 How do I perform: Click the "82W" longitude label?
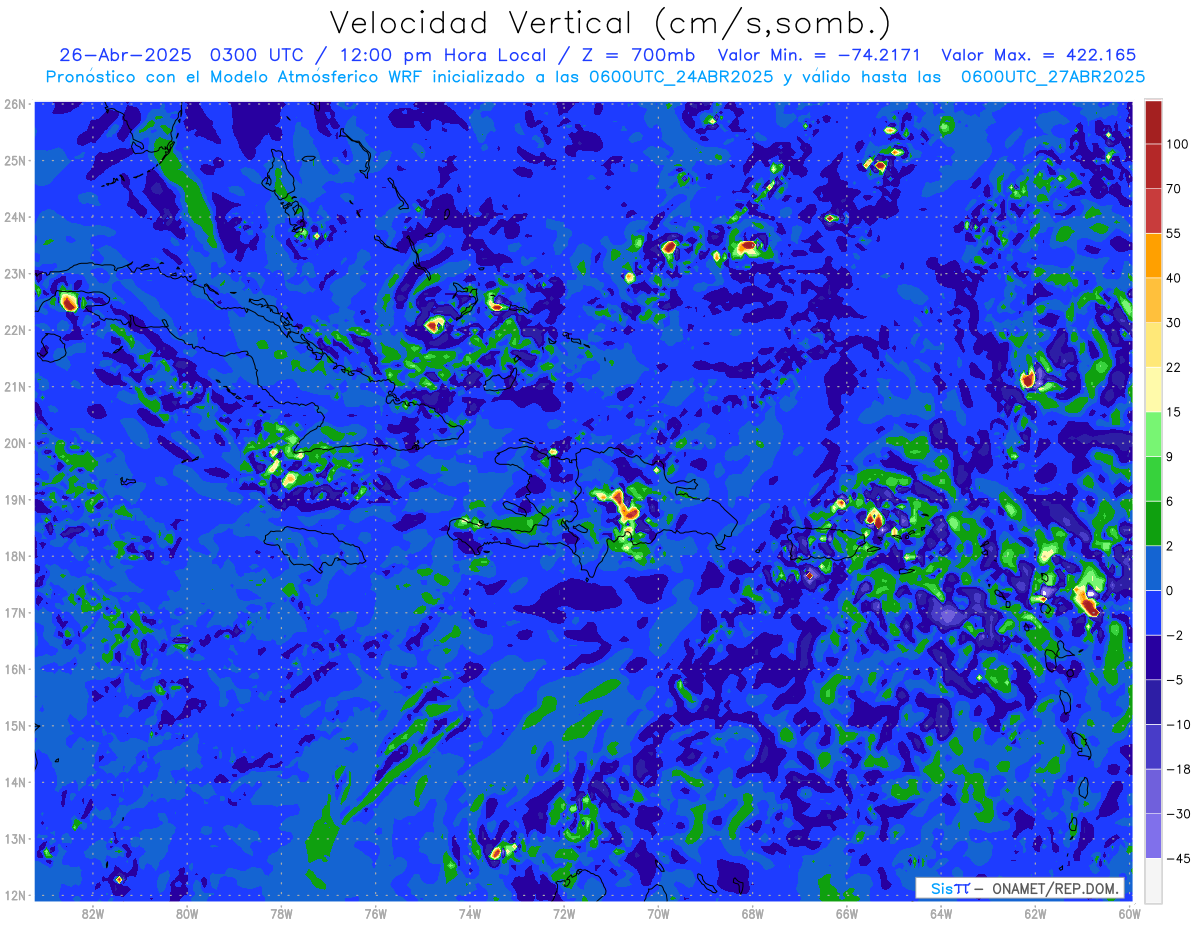(93, 913)
